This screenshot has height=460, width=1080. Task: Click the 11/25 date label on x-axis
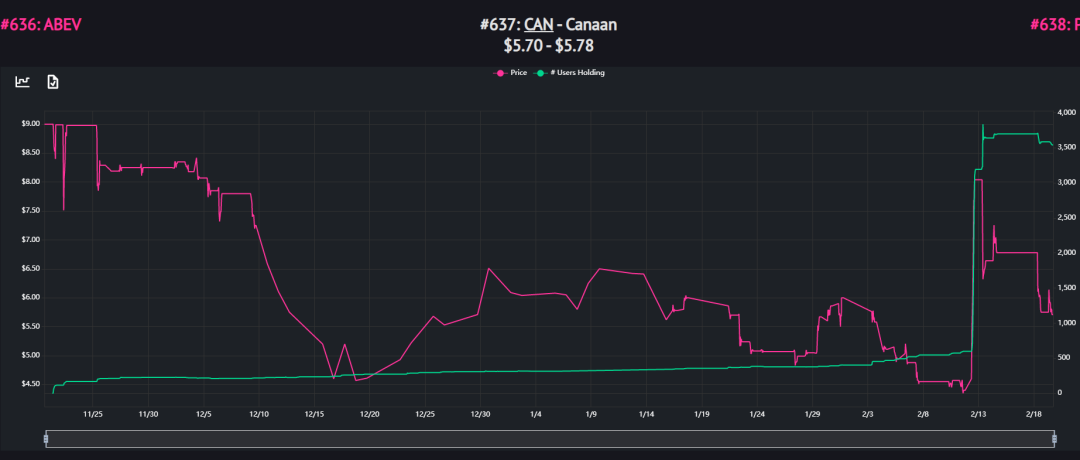pyautogui.click(x=93, y=413)
